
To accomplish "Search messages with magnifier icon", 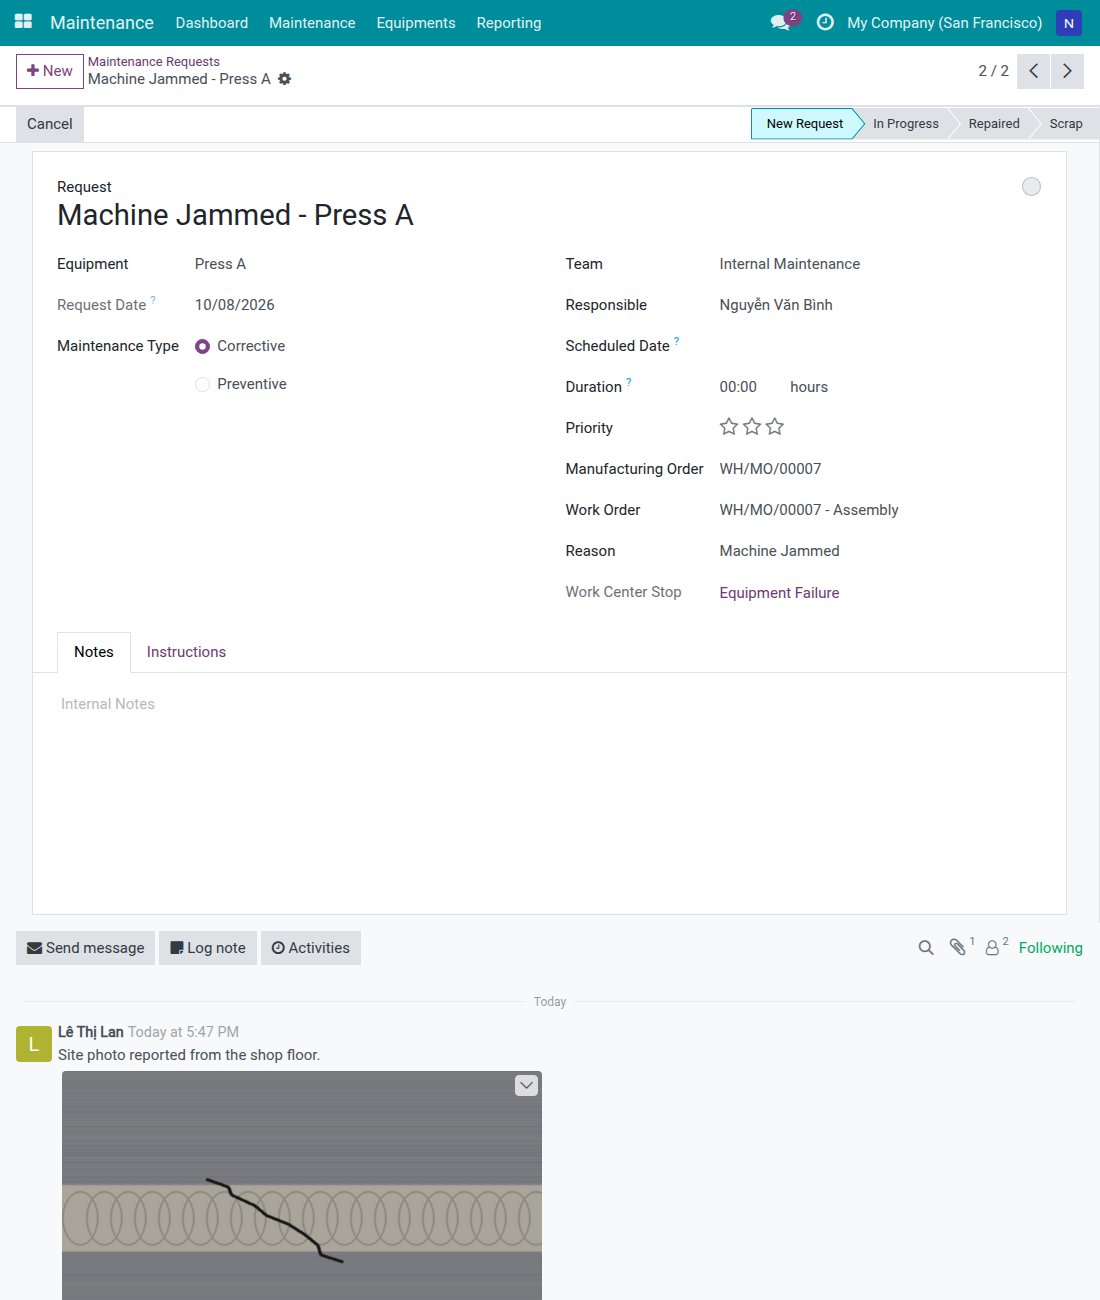I will [x=926, y=948].
